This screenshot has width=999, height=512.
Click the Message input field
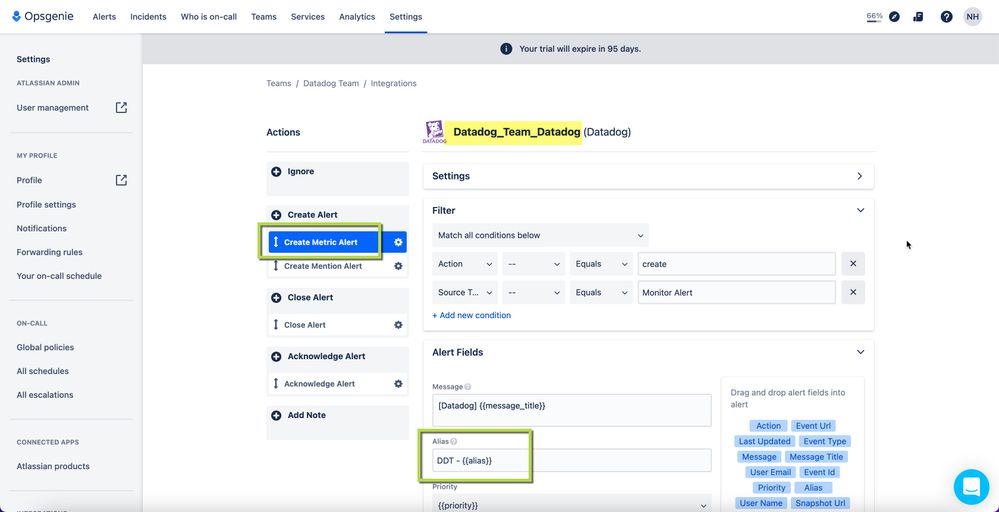pos(571,410)
